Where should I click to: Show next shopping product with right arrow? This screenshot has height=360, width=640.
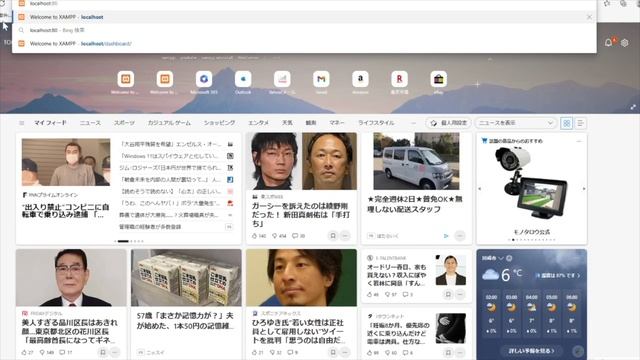click(584, 189)
